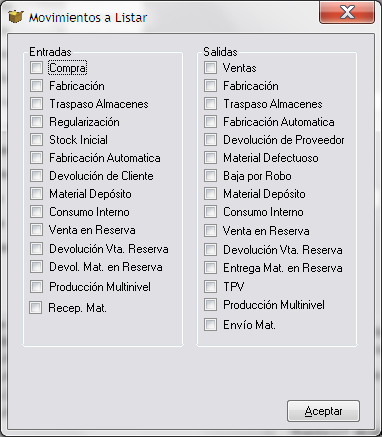Viewport: 382px width, 437px height.
Task: Enable the Baja por Robo option
Action: pyautogui.click(x=210, y=176)
